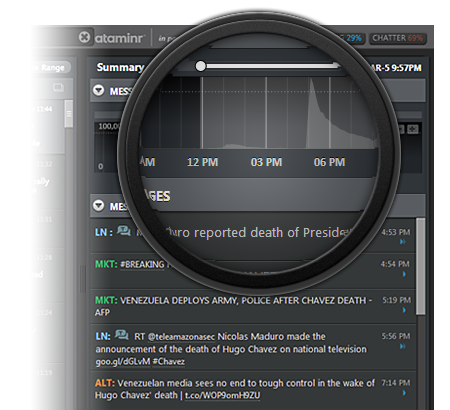Viewport: 450px width, 410px height.
Task: Click the messages list vertical scrollbar
Action: point(421,266)
